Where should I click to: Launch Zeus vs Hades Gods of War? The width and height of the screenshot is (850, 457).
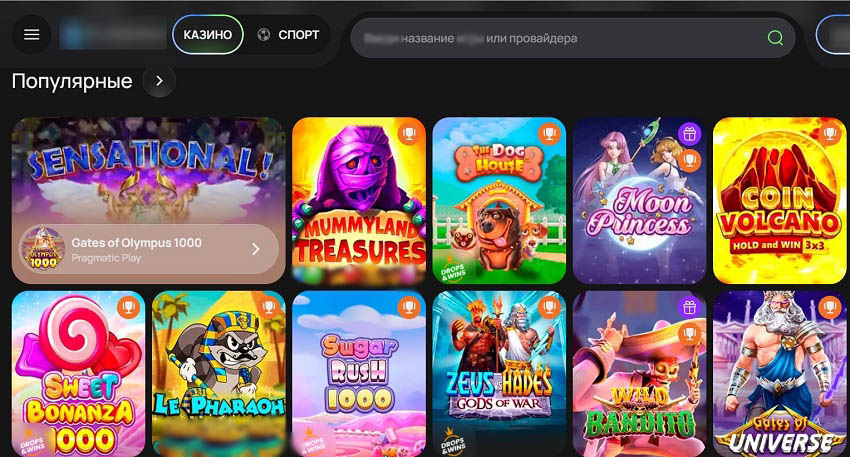499,374
